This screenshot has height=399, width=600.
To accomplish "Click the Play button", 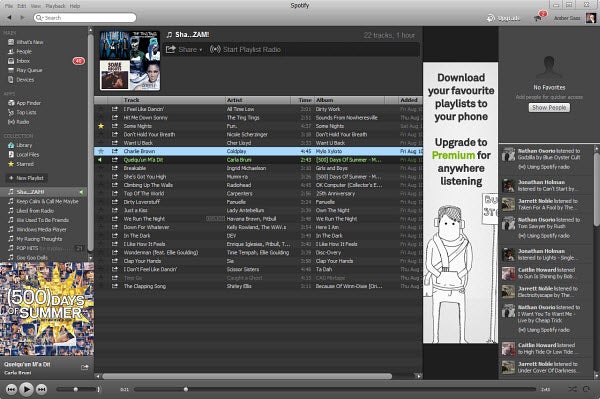I will tap(26, 389).
